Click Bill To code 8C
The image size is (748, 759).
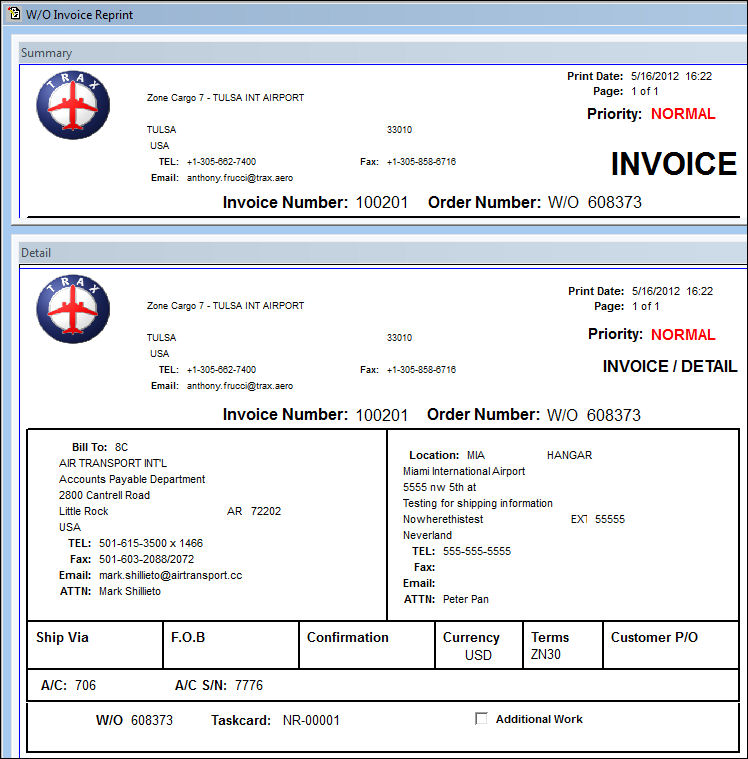point(121,447)
